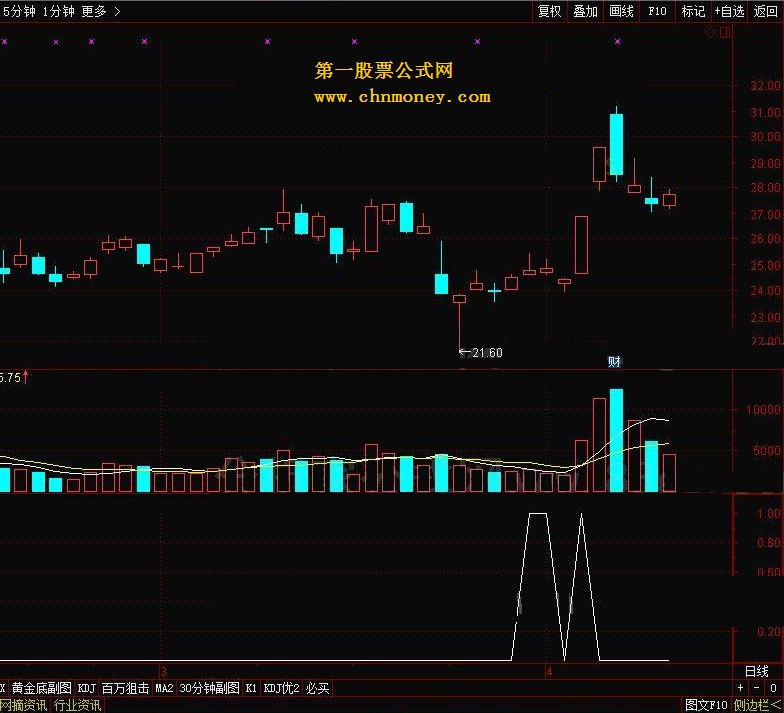The width and height of the screenshot is (784, 713).
Task: Select the KDJ indicator tab
Action: coord(86,688)
